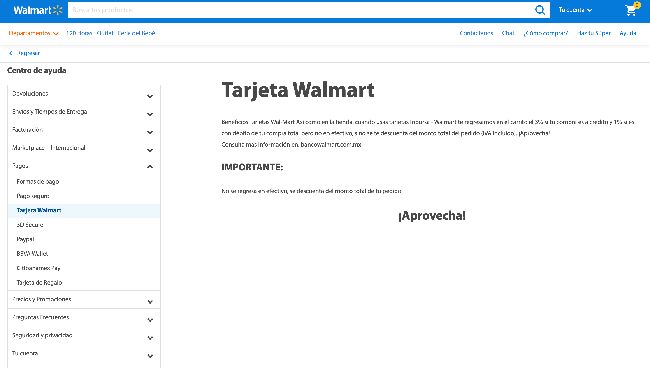Screen dimensions: 650x368
Task: Open the link left of Ayuda
Action: 594,33
